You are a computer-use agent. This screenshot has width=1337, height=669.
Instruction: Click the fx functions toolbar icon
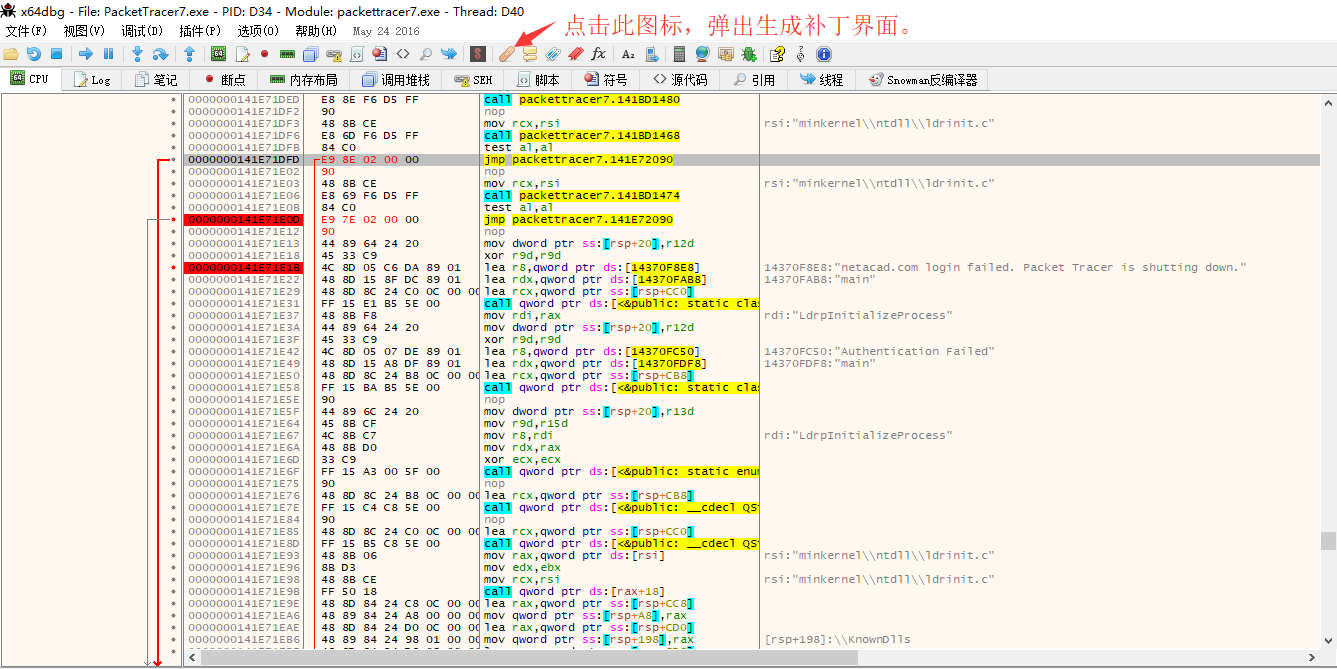[x=599, y=54]
